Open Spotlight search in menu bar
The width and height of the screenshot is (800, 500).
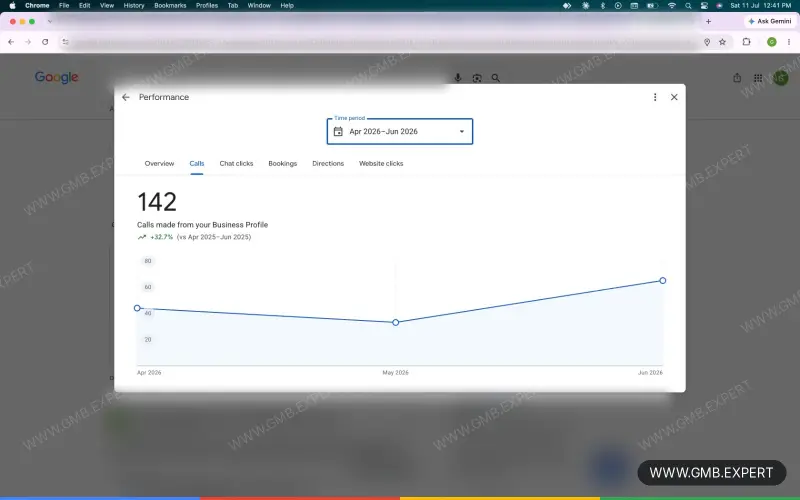[x=688, y=6]
